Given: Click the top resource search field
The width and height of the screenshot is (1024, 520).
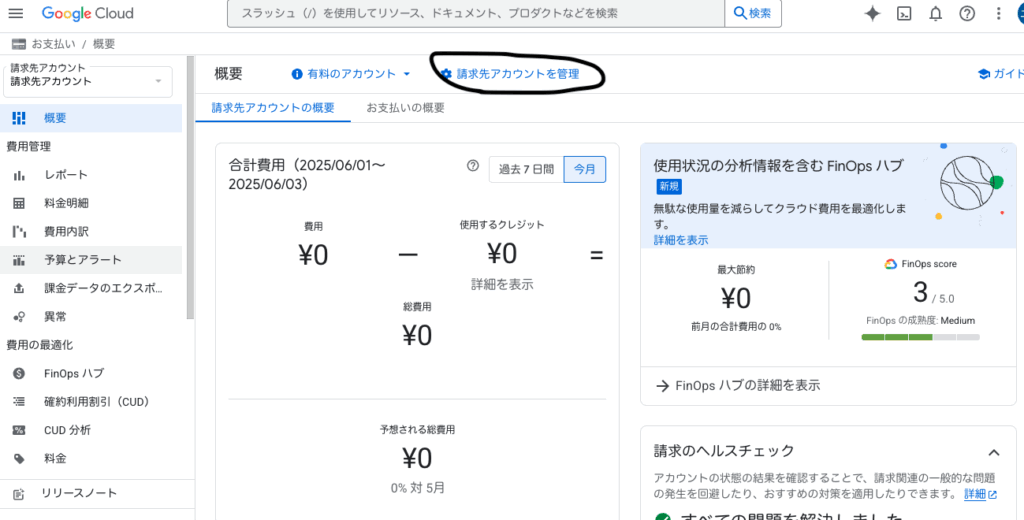Looking at the screenshot, I should (475, 14).
